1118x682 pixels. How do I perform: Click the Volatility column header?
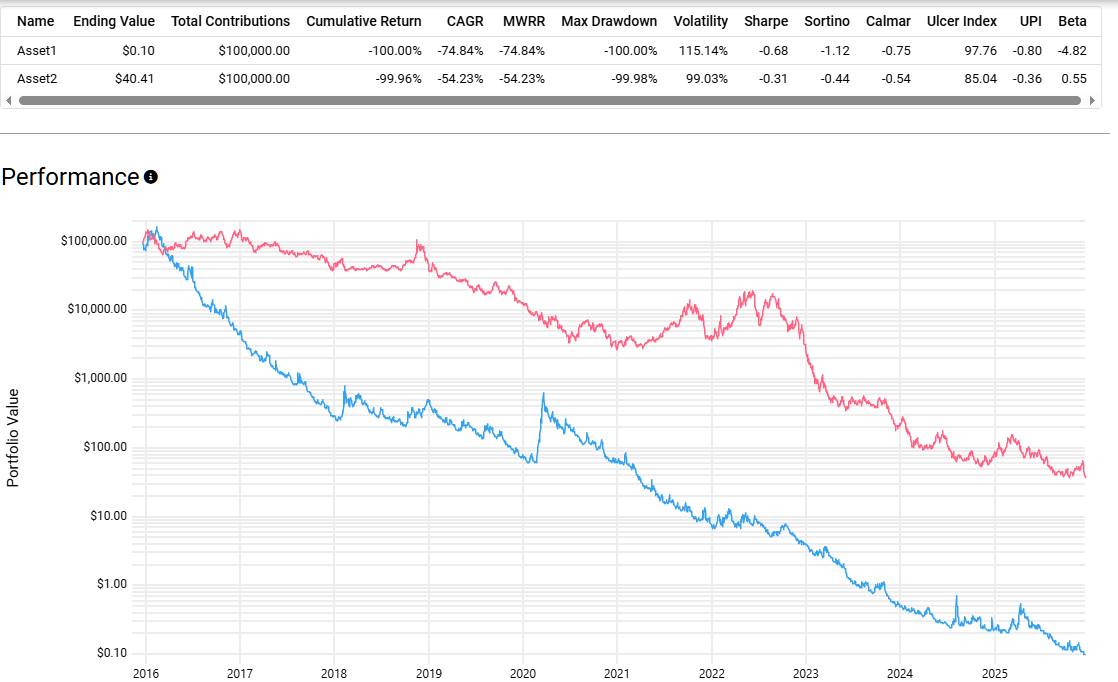click(700, 21)
